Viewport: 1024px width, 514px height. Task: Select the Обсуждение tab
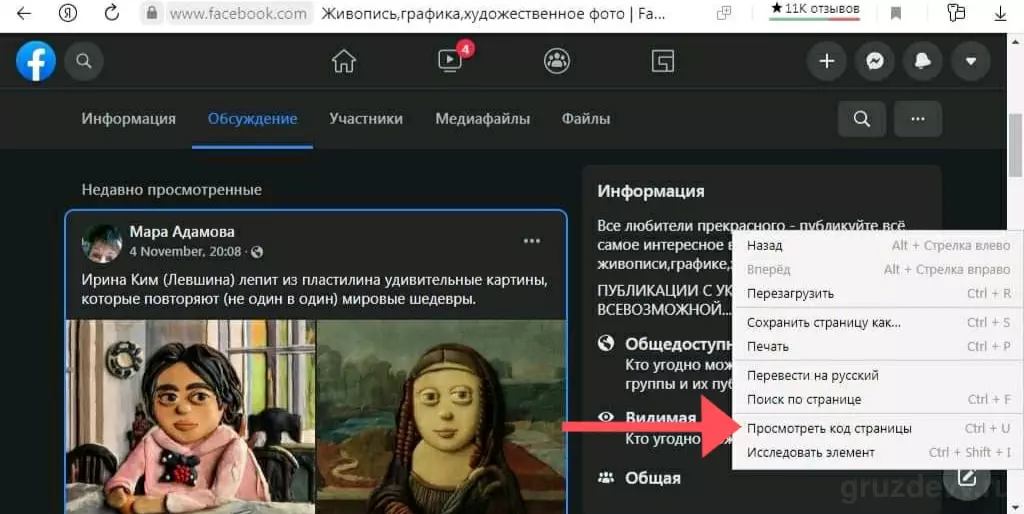coord(253,119)
